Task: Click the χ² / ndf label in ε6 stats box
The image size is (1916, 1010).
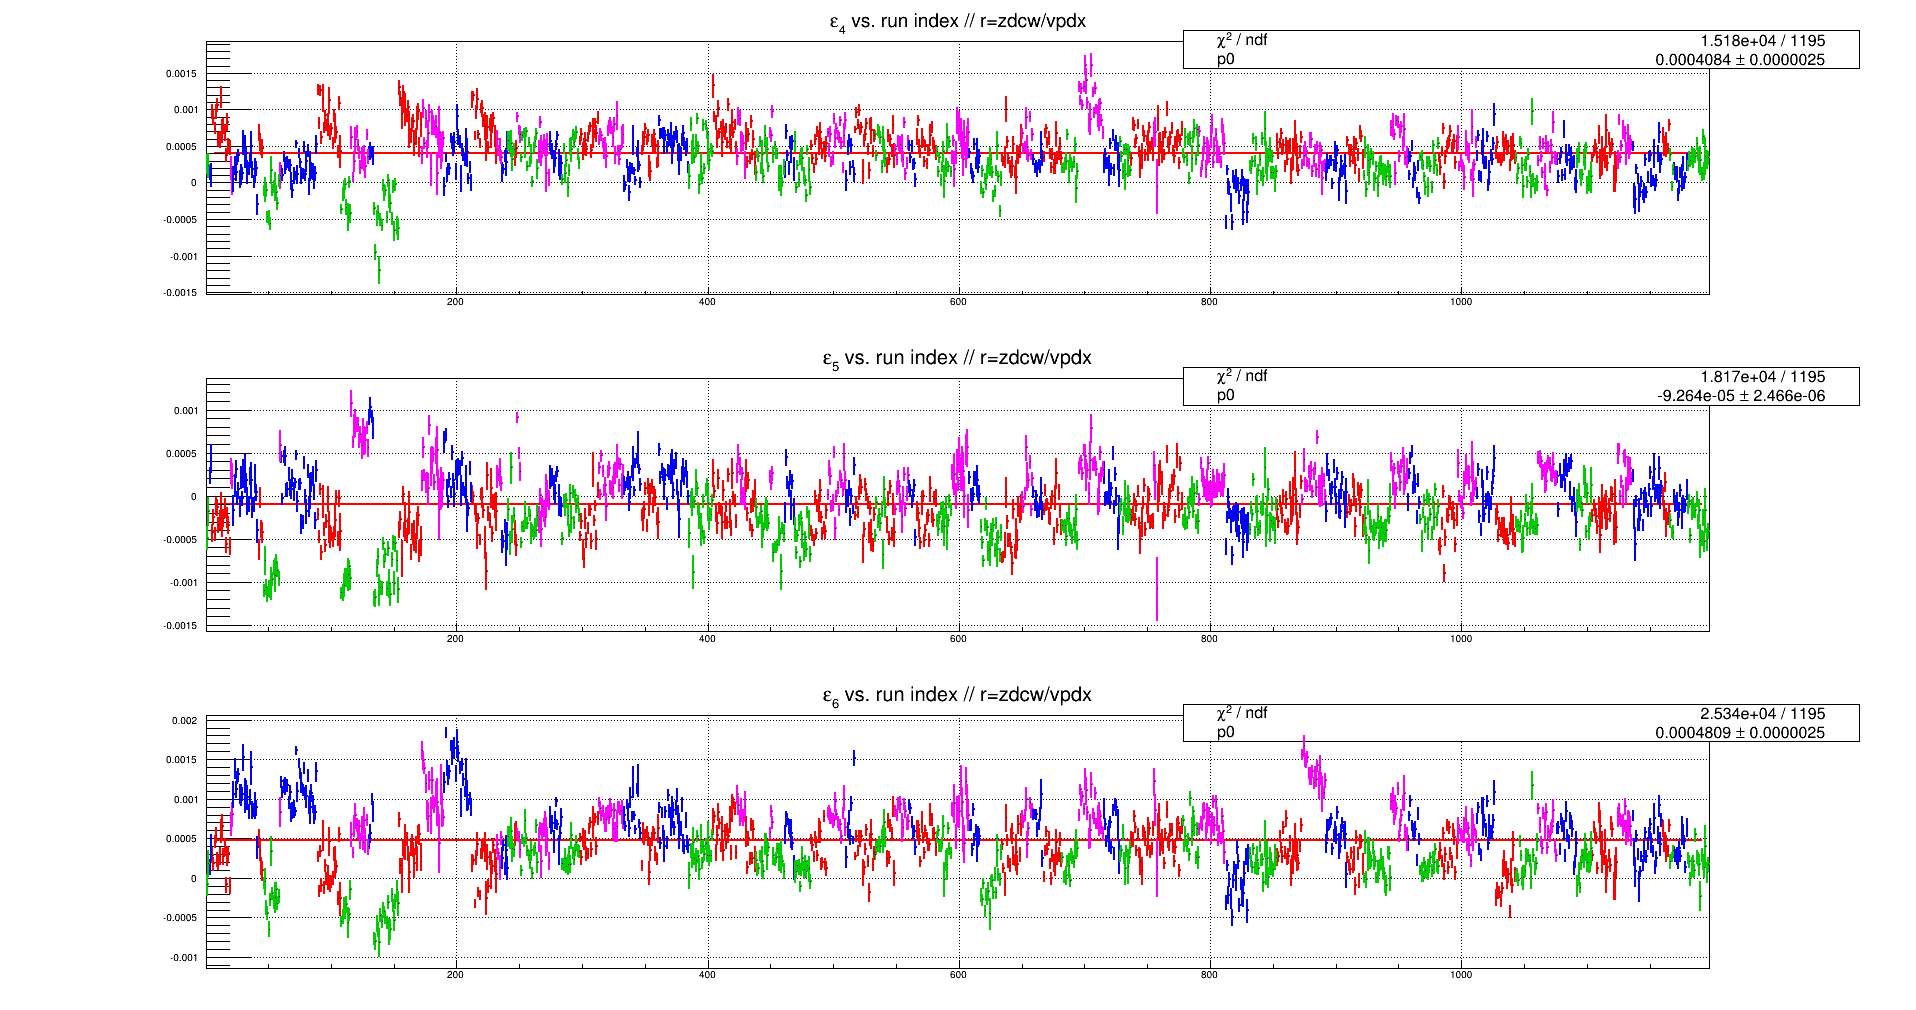Action: coord(1242,713)
